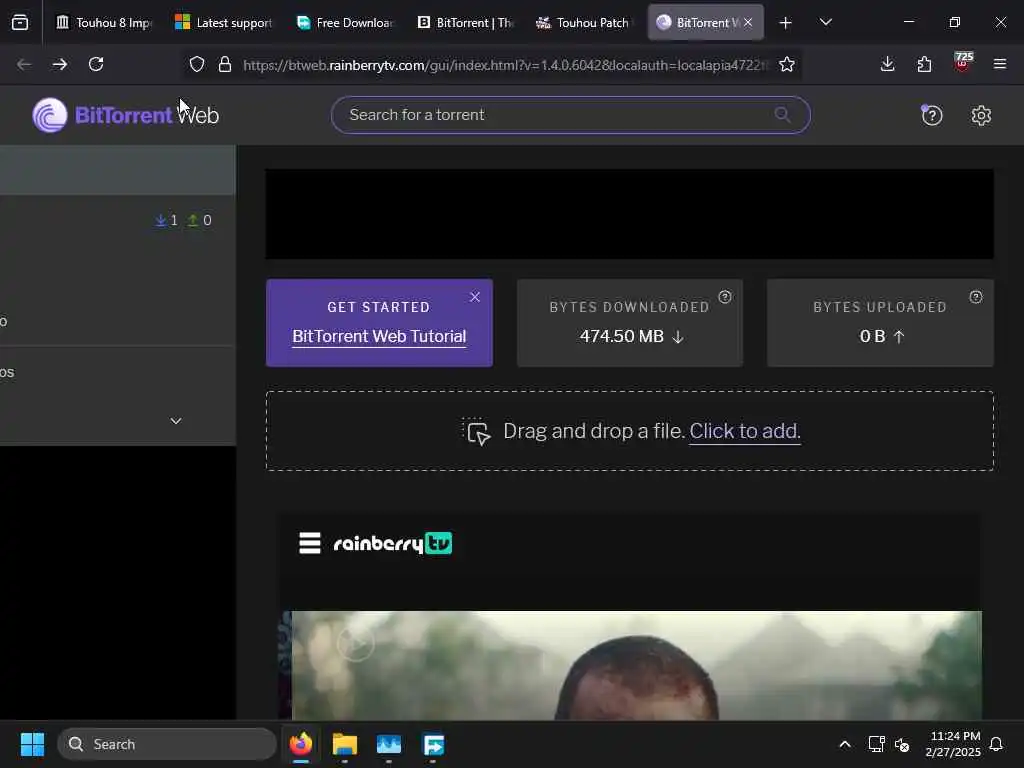Open the notification bell
The width and height of the screenshot is (1024, 768).
point(996,744)
